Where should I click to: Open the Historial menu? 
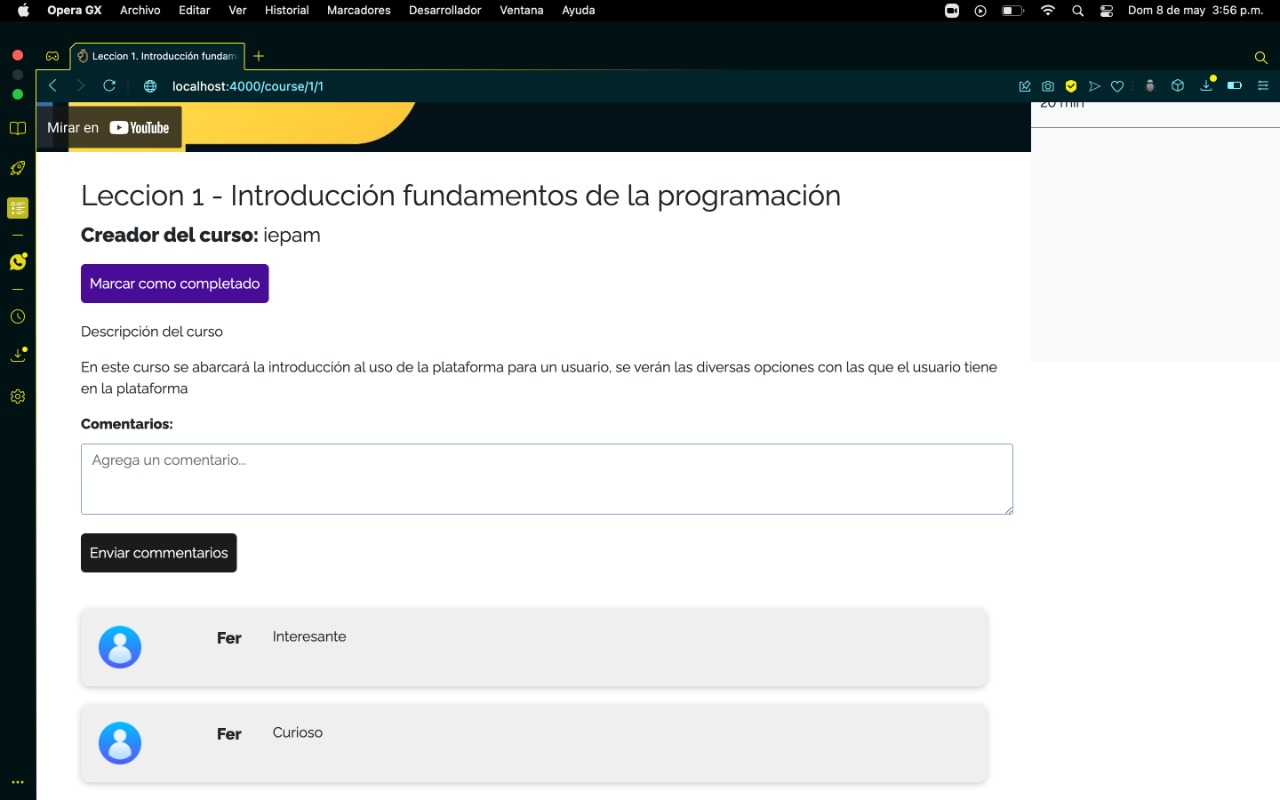pos(287,10)
